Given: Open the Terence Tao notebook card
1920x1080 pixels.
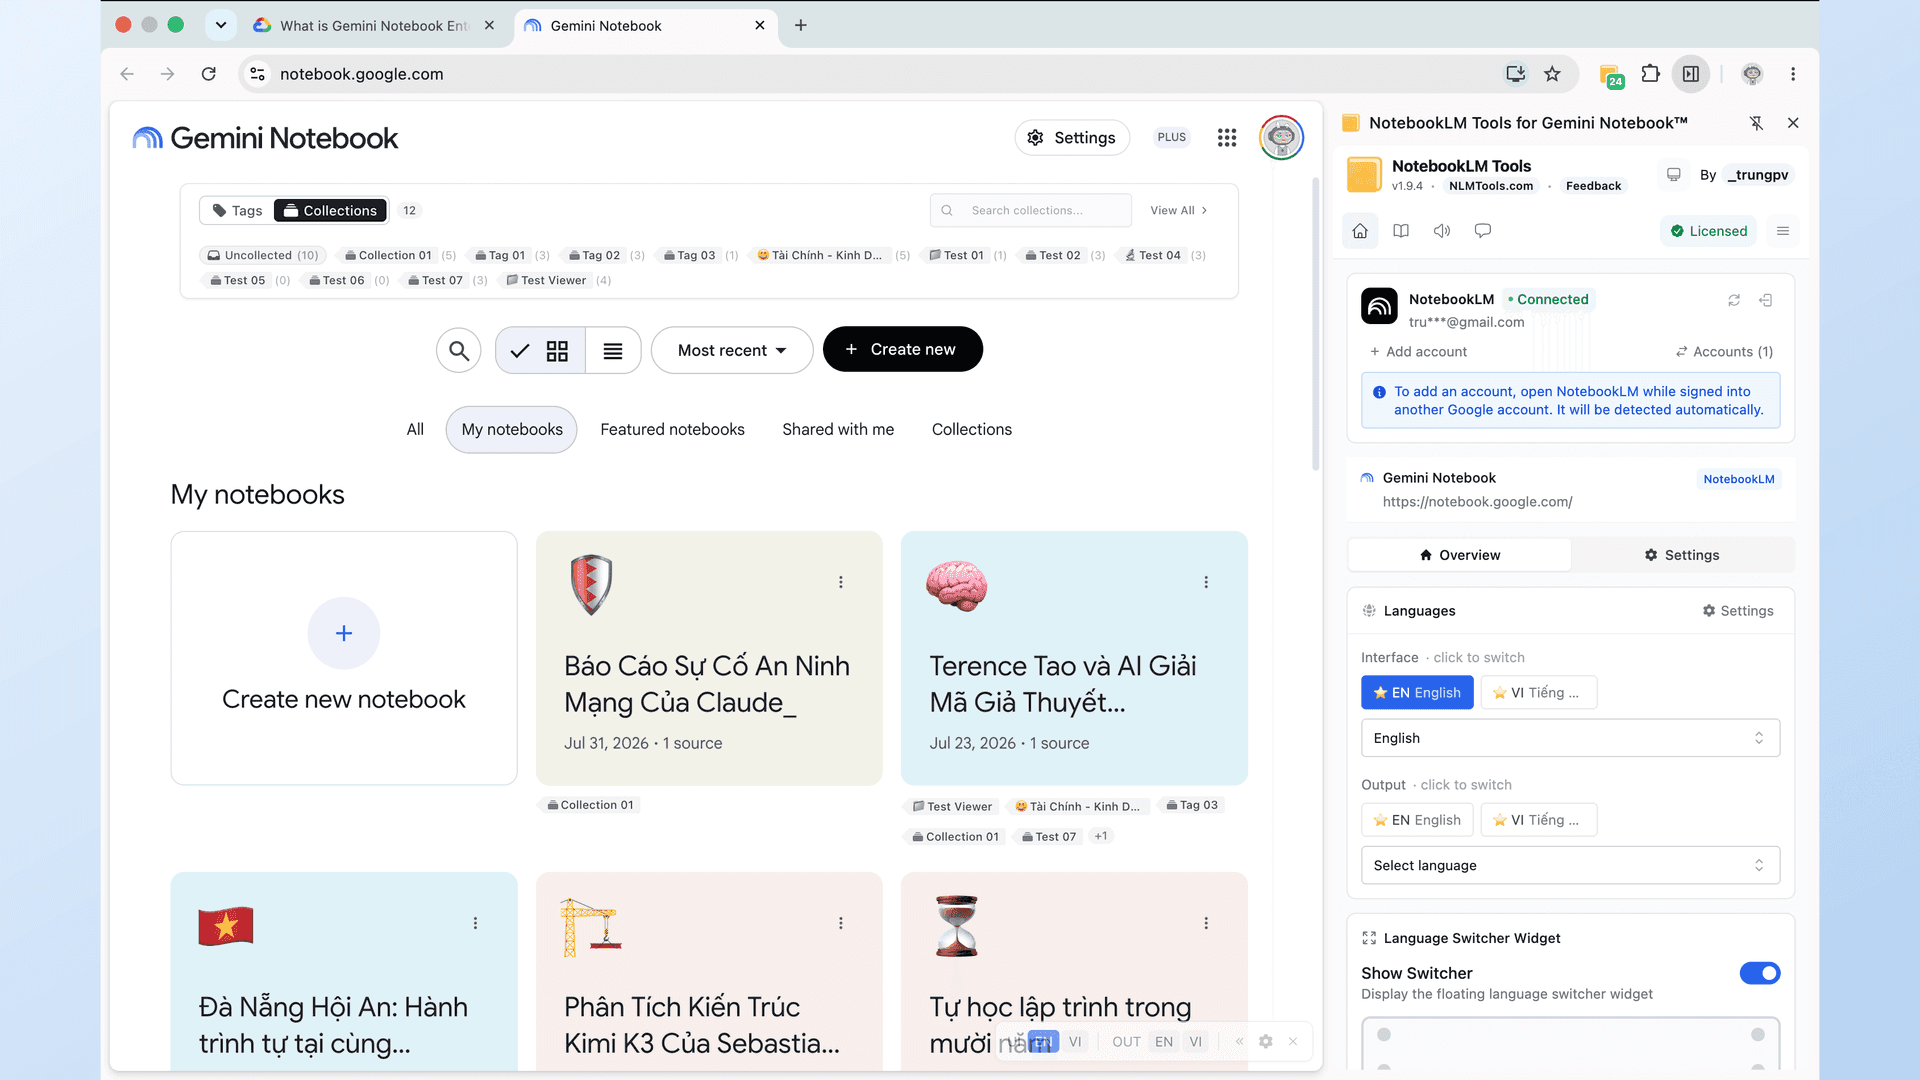Looking at the screenshot, I should pyautogui.click(x=1074, y=658).
